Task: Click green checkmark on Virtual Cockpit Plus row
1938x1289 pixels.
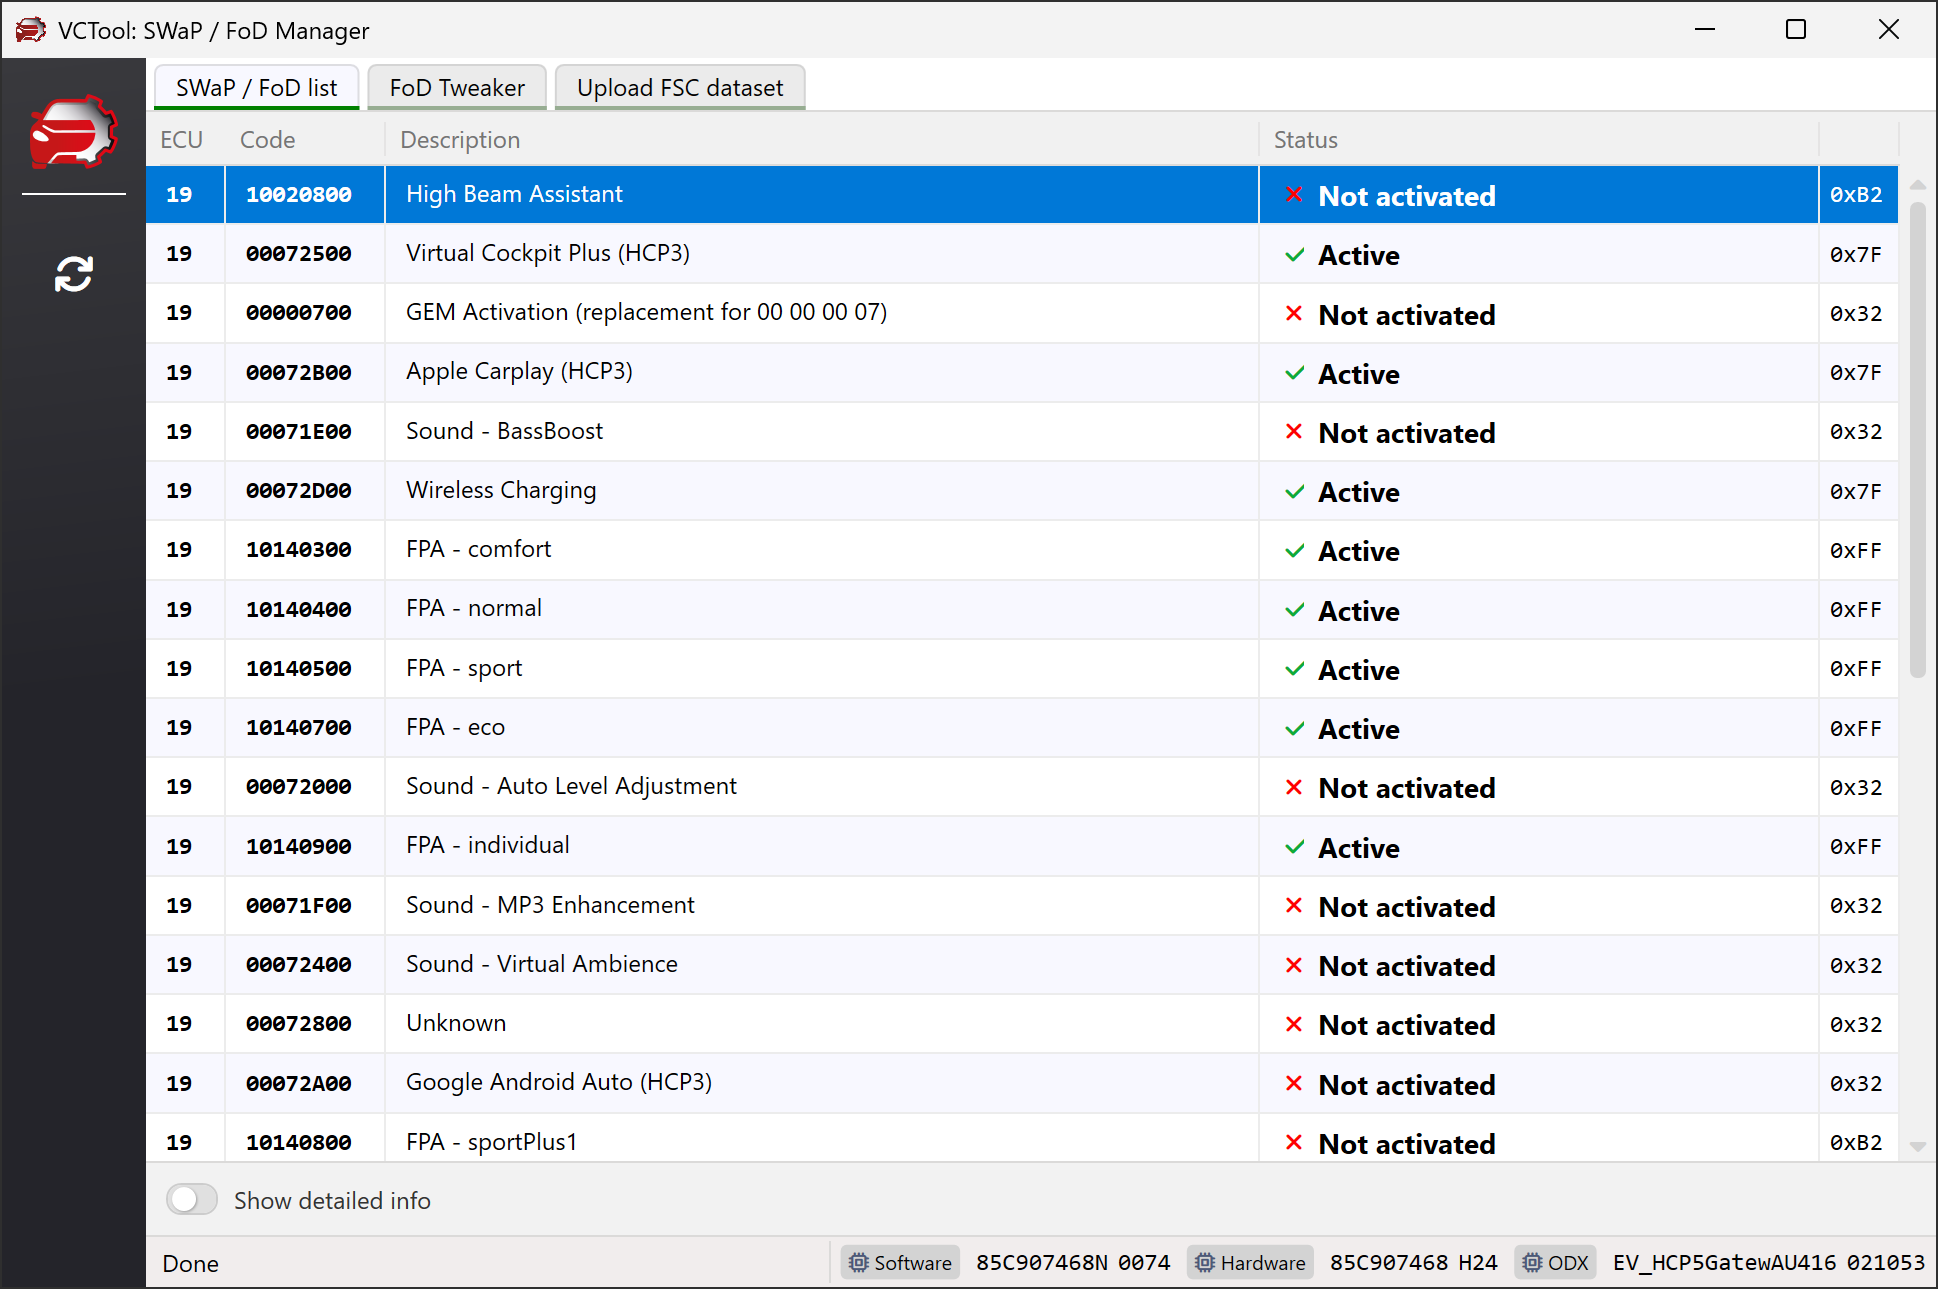Action: pyautogui.click(x=1294, y=255)
